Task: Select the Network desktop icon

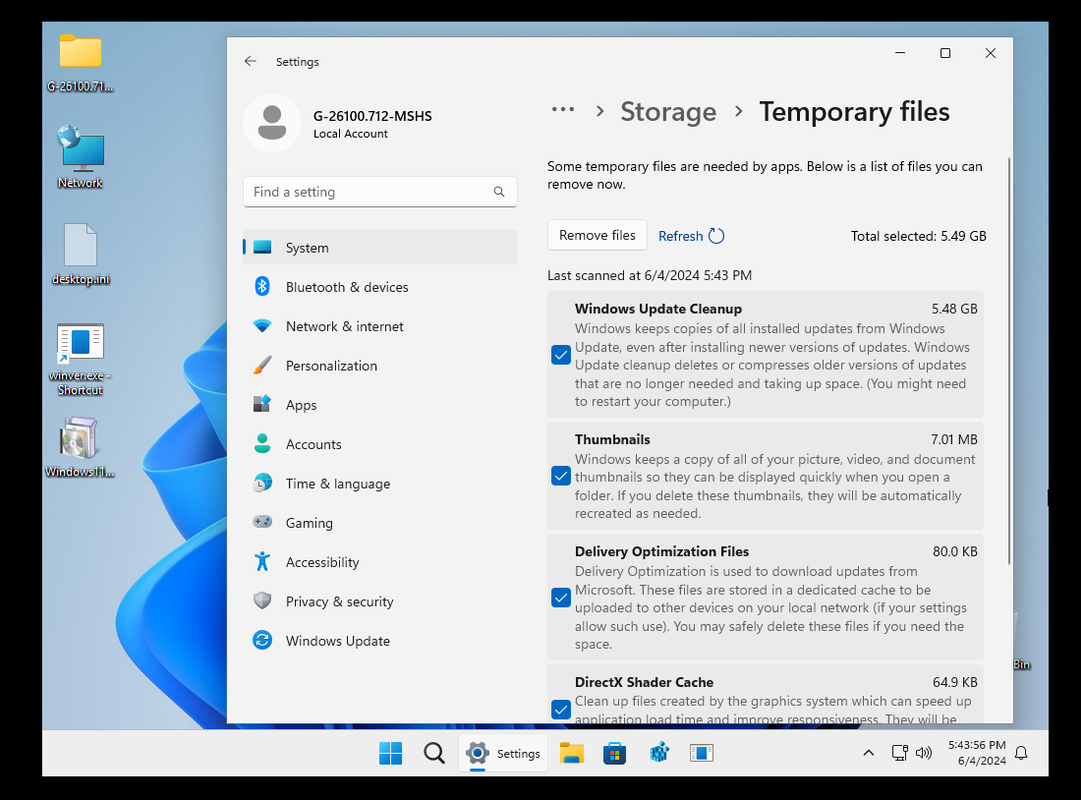Action: point(80,157)
